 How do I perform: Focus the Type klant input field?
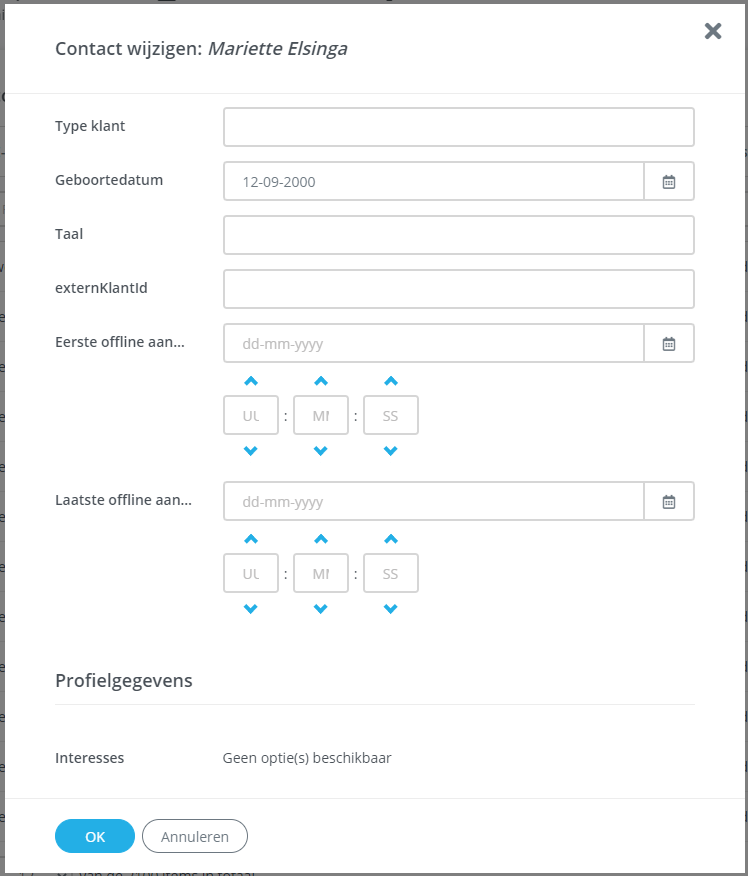tap(458, 128)
